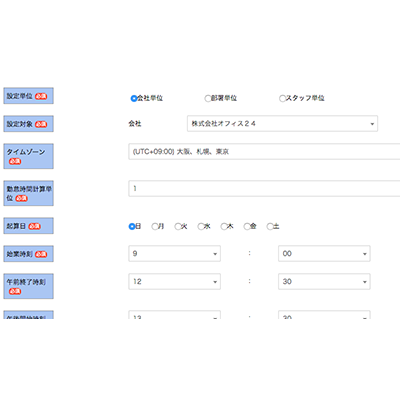Select the スタッフ単位 radio button
The image size is (400, 400).
282,98
